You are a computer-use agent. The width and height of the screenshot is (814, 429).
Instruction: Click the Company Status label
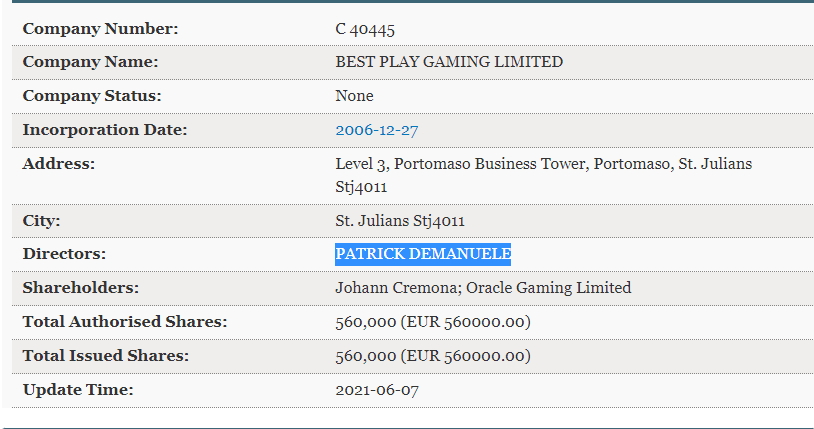92,96
